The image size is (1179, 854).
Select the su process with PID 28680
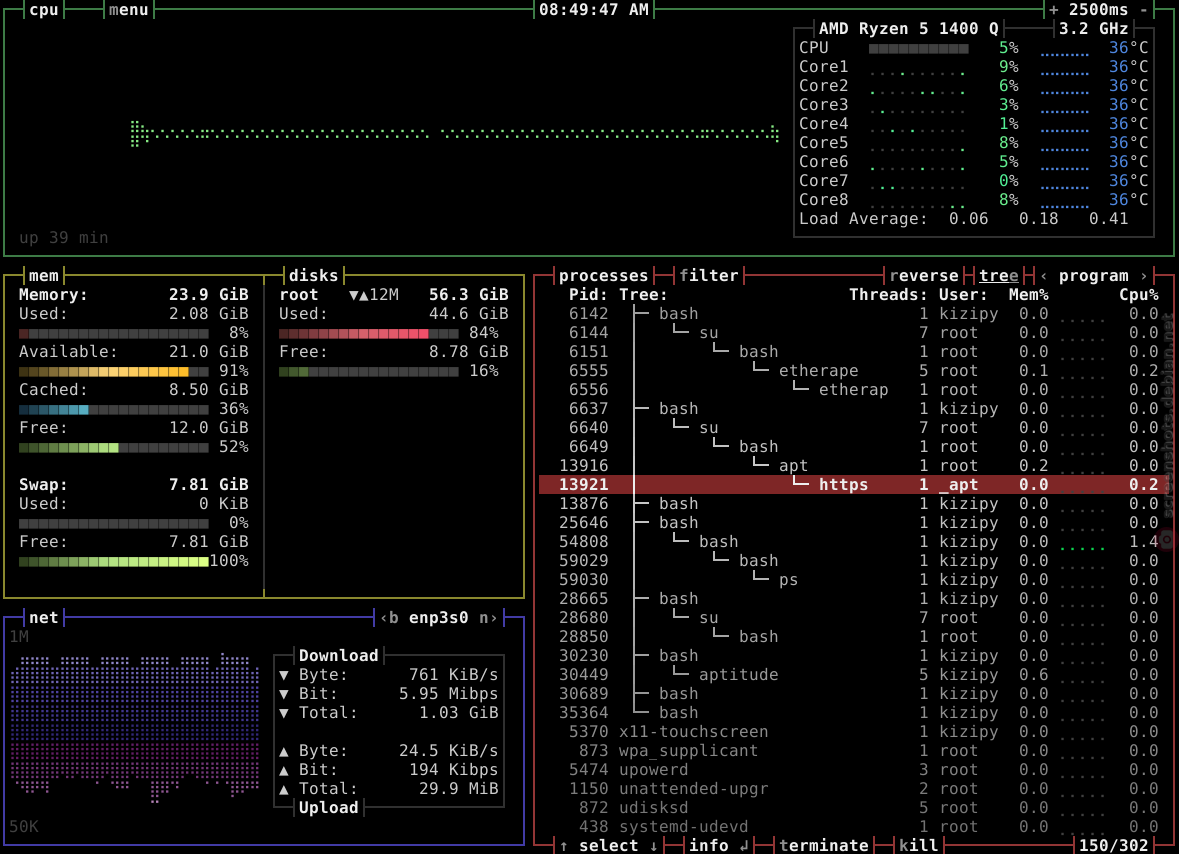(849, 618)
